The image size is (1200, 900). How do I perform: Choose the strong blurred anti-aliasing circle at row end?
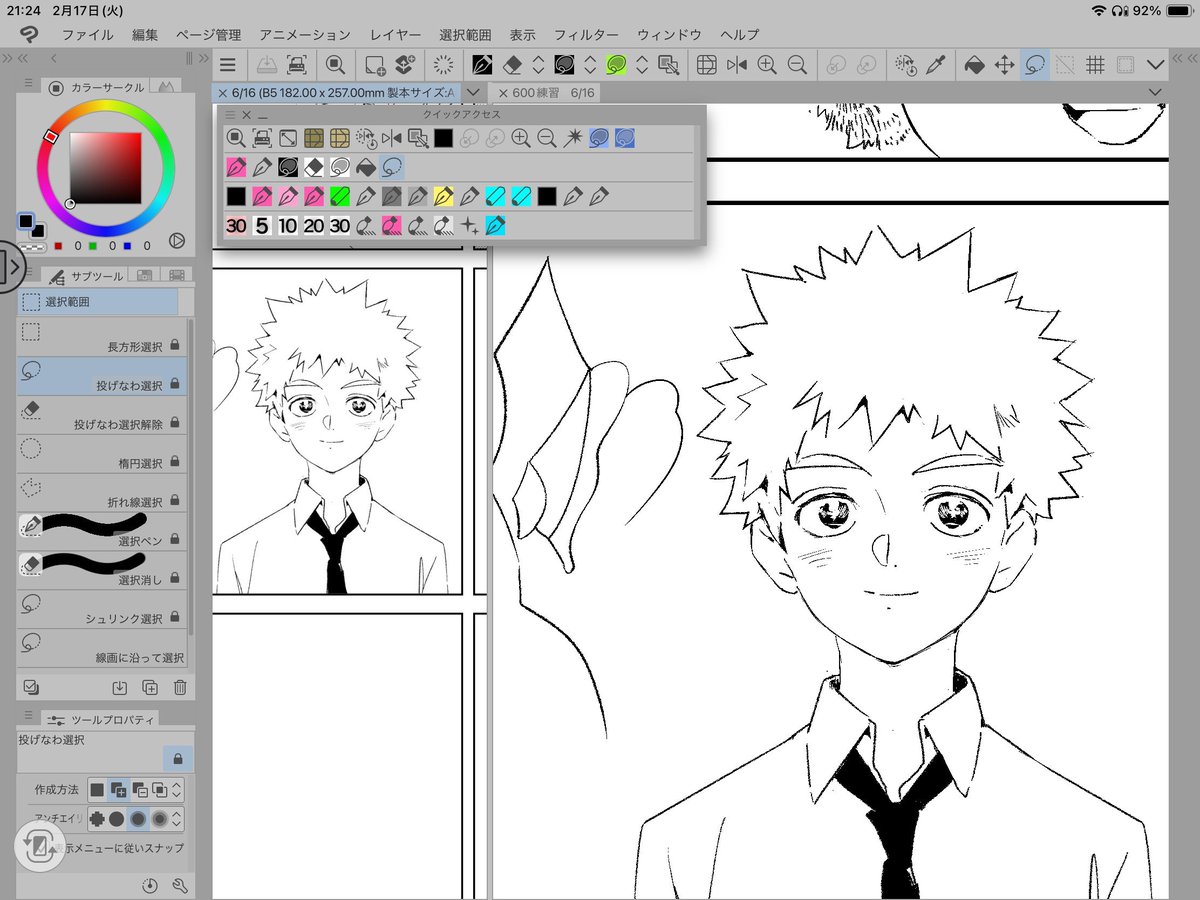(x=159, y=819)
